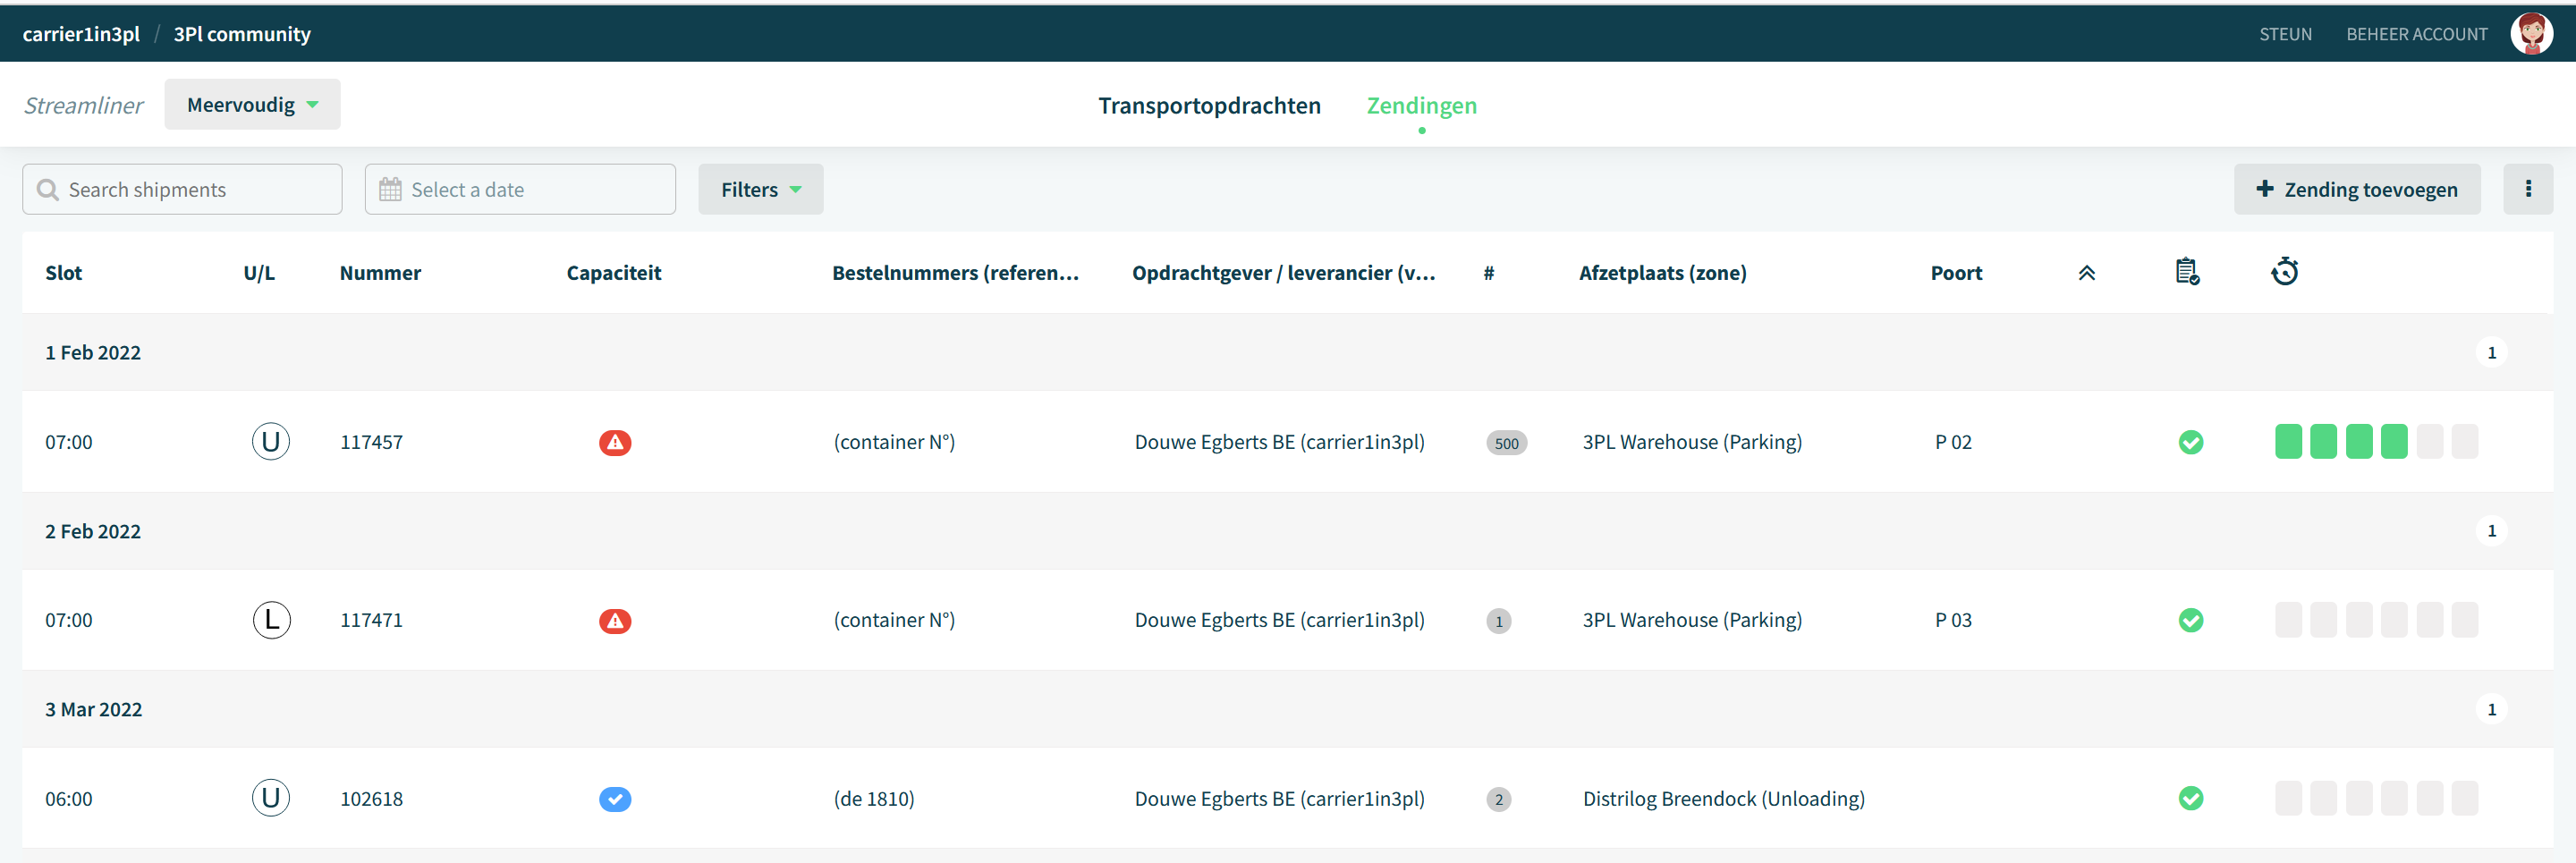Click the Poort column header
This screenshot has height=863, width=2576.
pos(1956,273)
